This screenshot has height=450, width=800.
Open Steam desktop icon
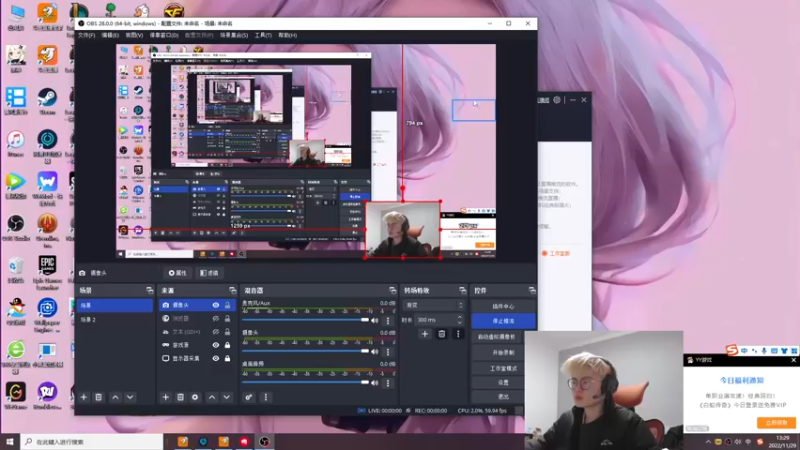(x=47, y=101)
